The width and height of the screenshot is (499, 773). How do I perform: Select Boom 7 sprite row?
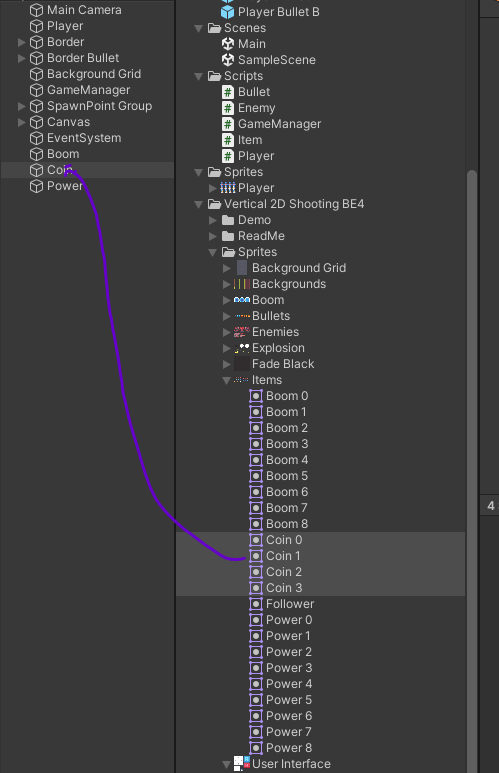click(321, 508)
